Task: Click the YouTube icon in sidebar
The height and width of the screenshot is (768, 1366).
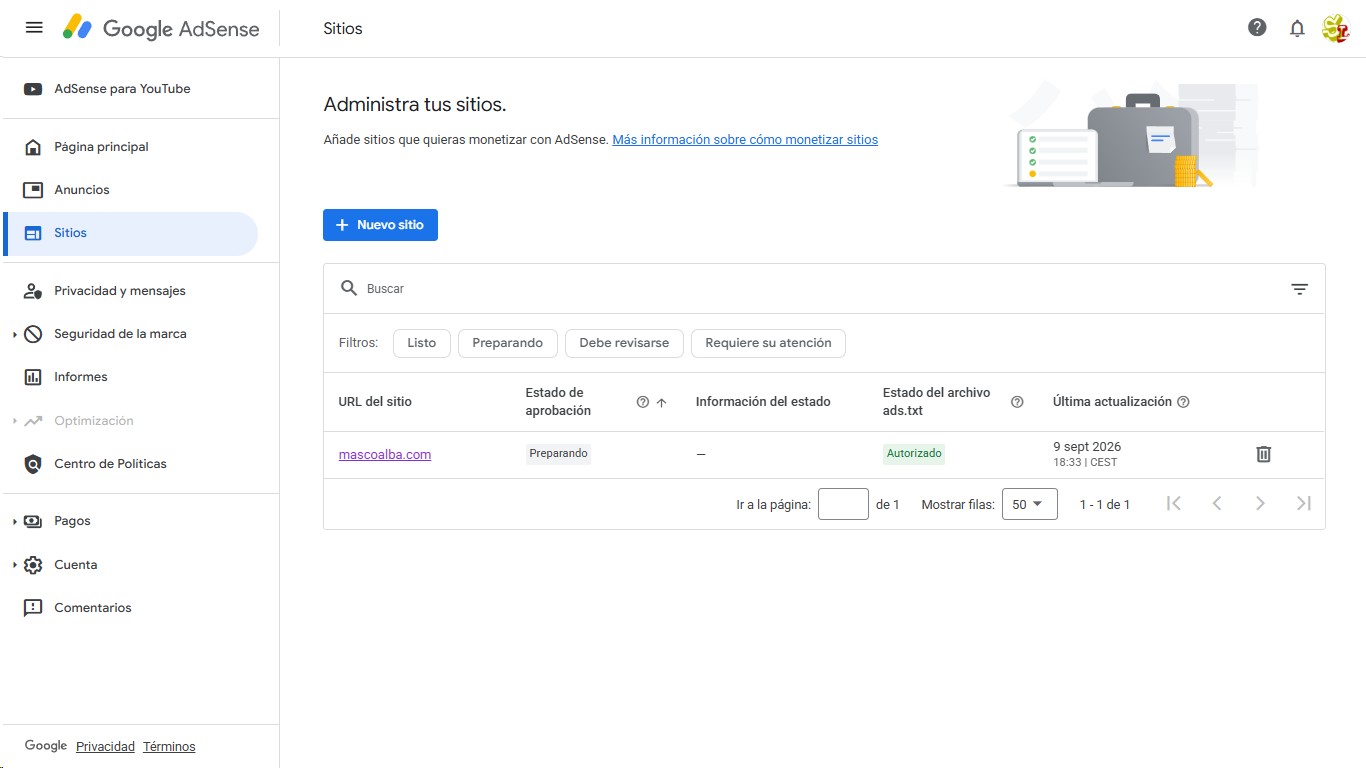Action: coord(33,89)
